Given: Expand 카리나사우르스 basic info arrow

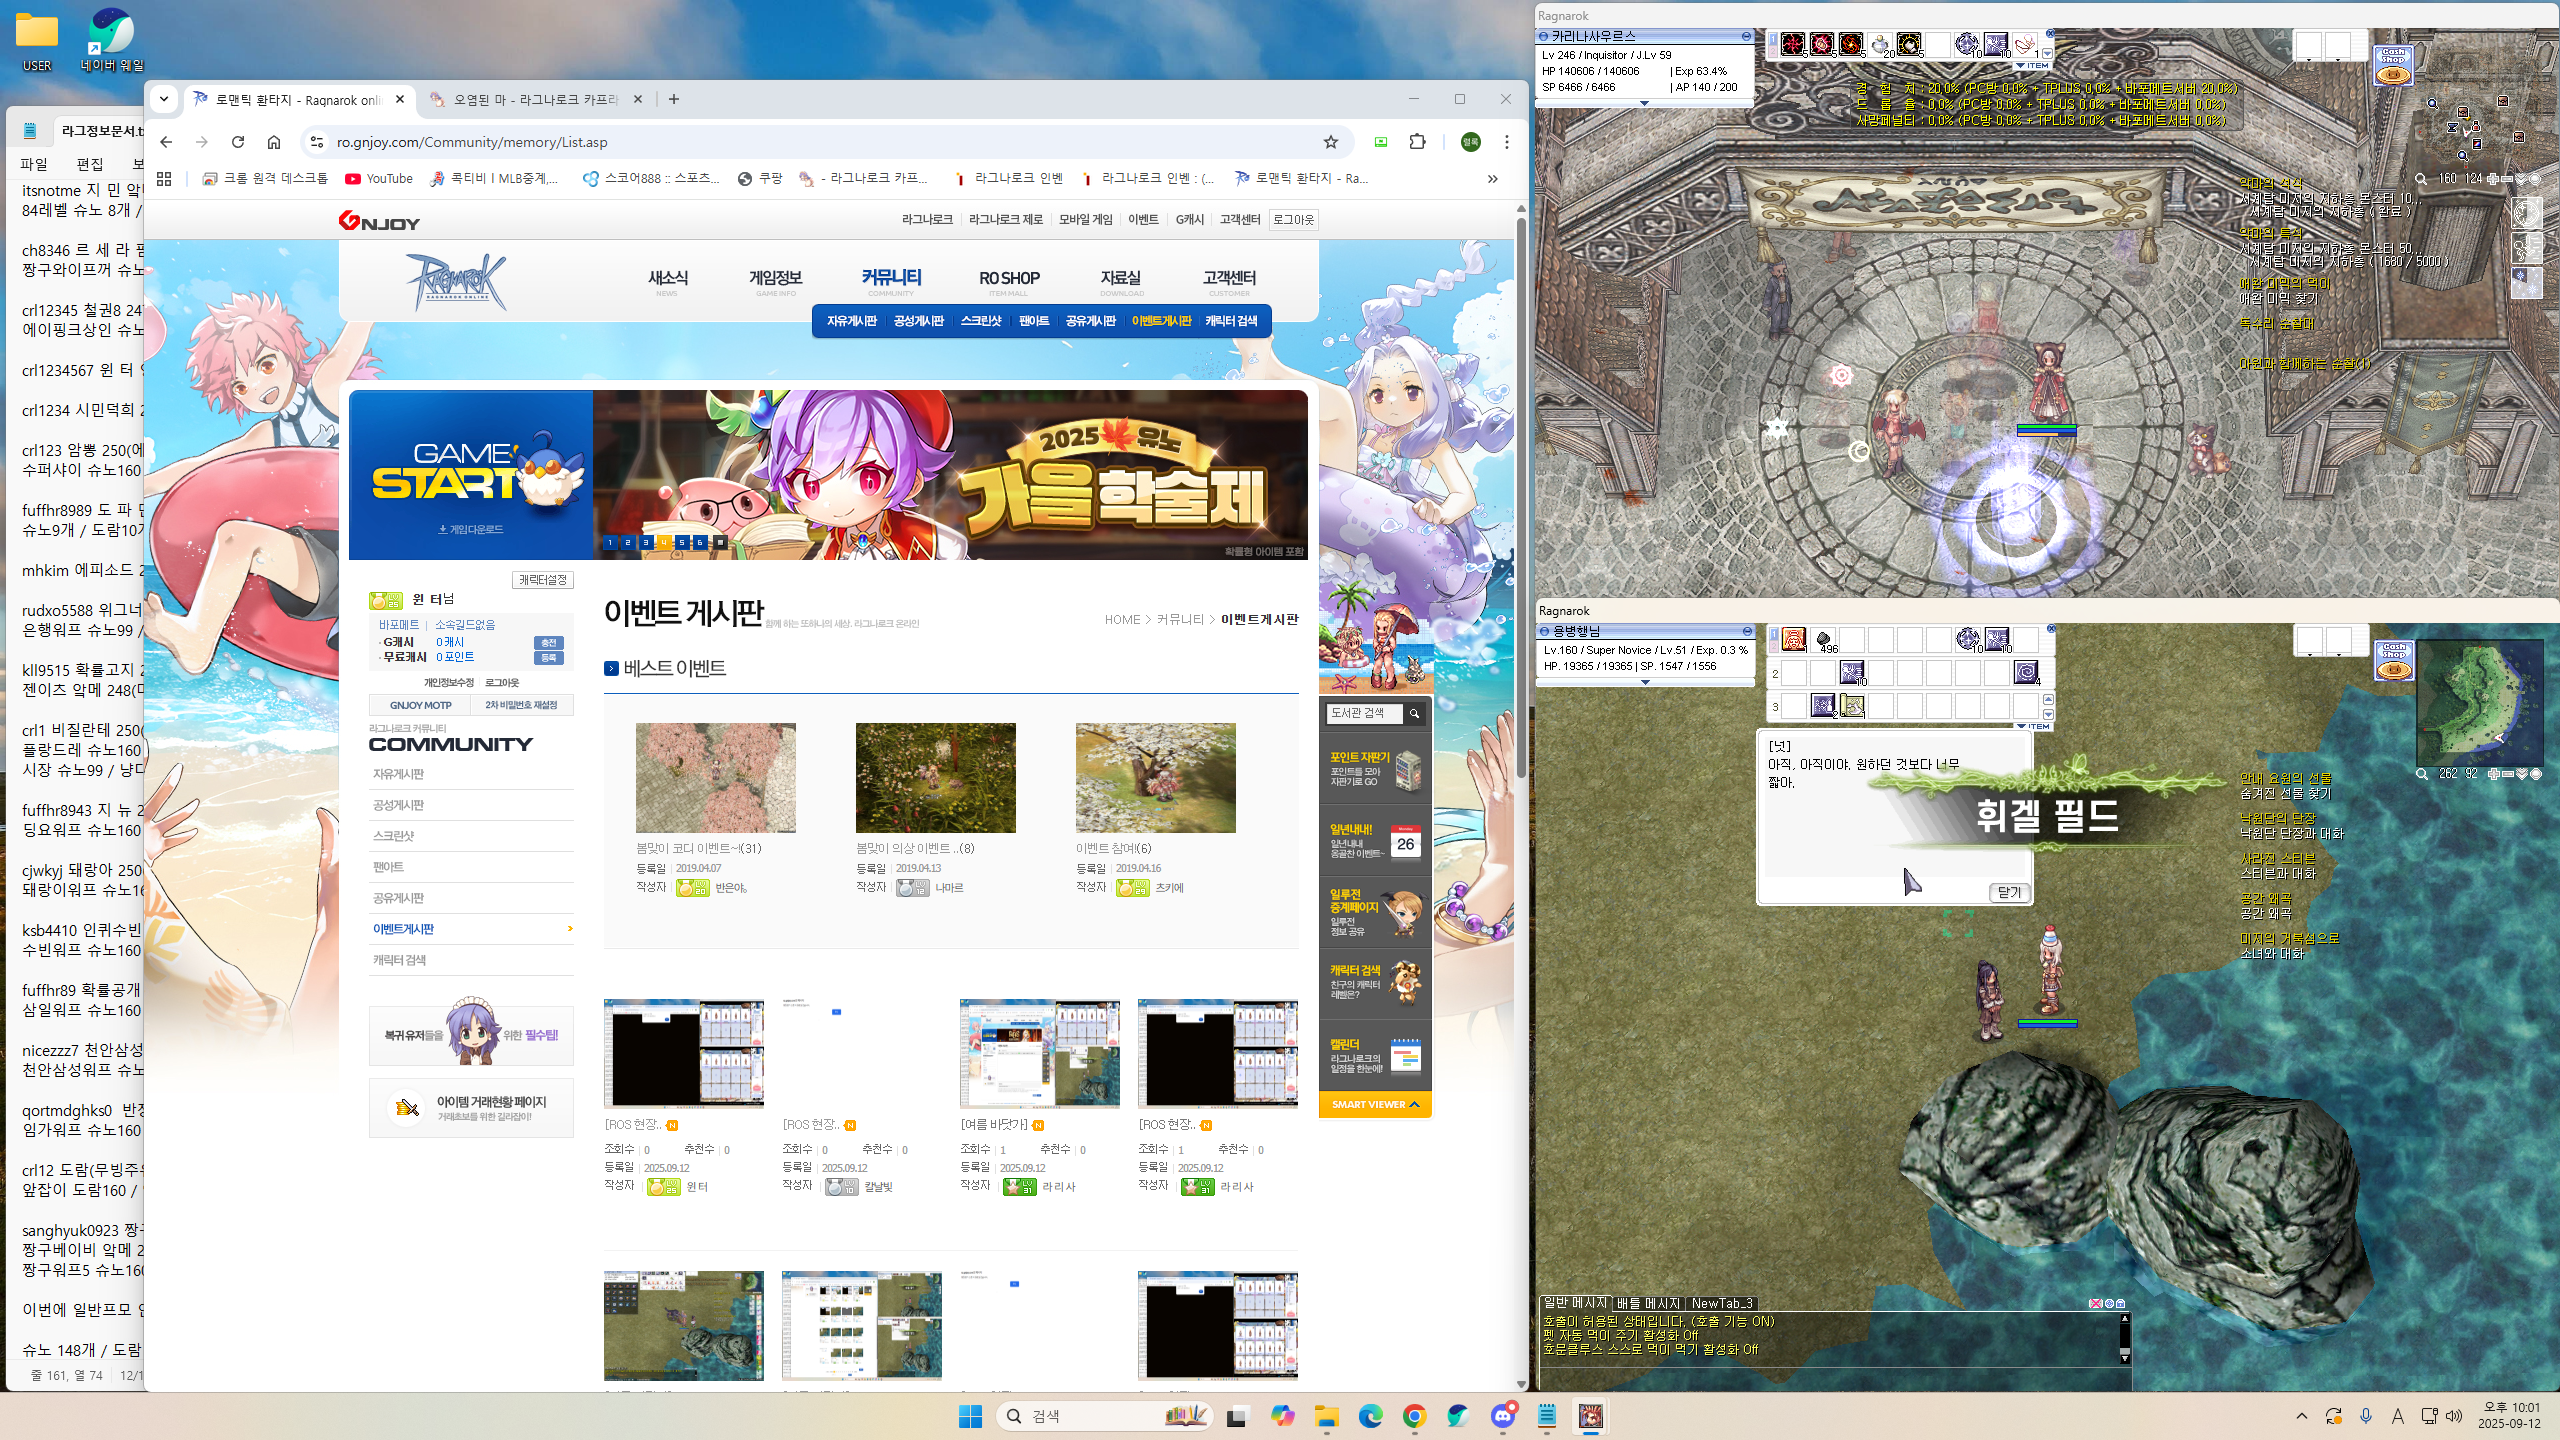Looking at the screenshot, I should (1644, 102).
